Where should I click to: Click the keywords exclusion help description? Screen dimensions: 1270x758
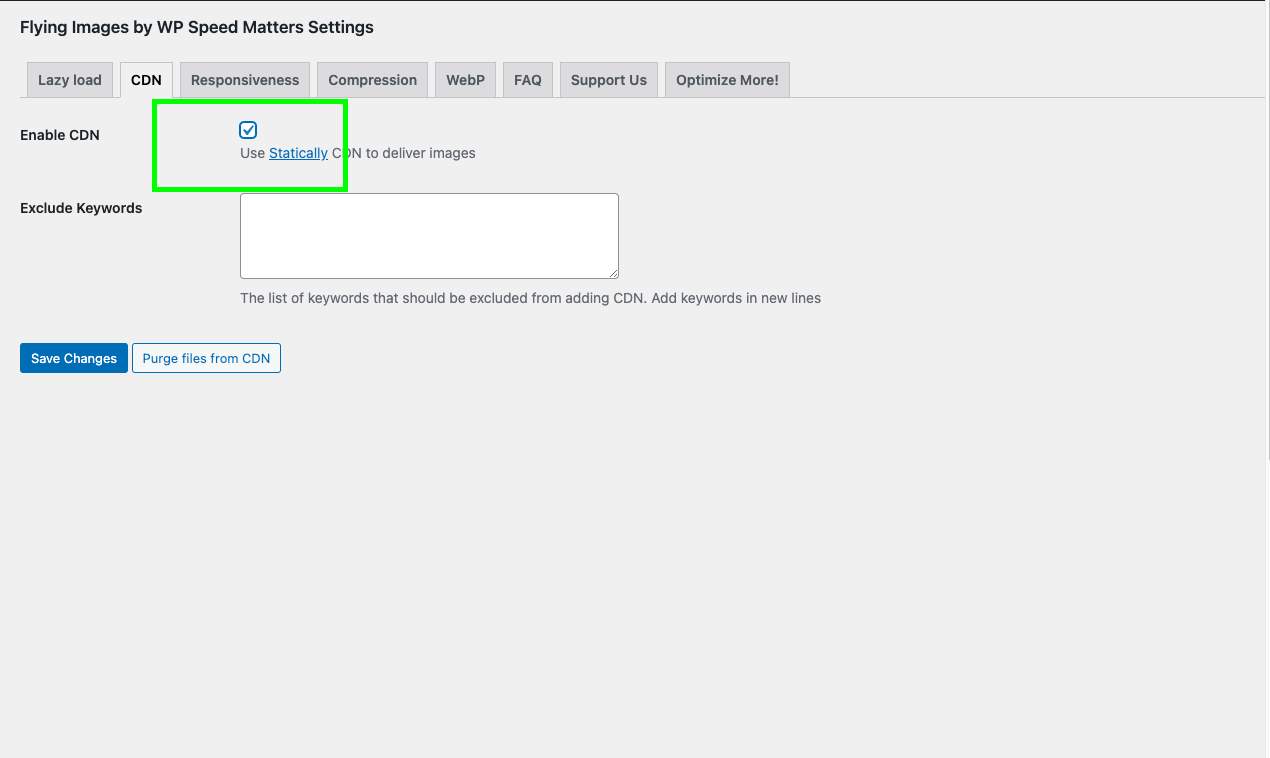(530, 298)
